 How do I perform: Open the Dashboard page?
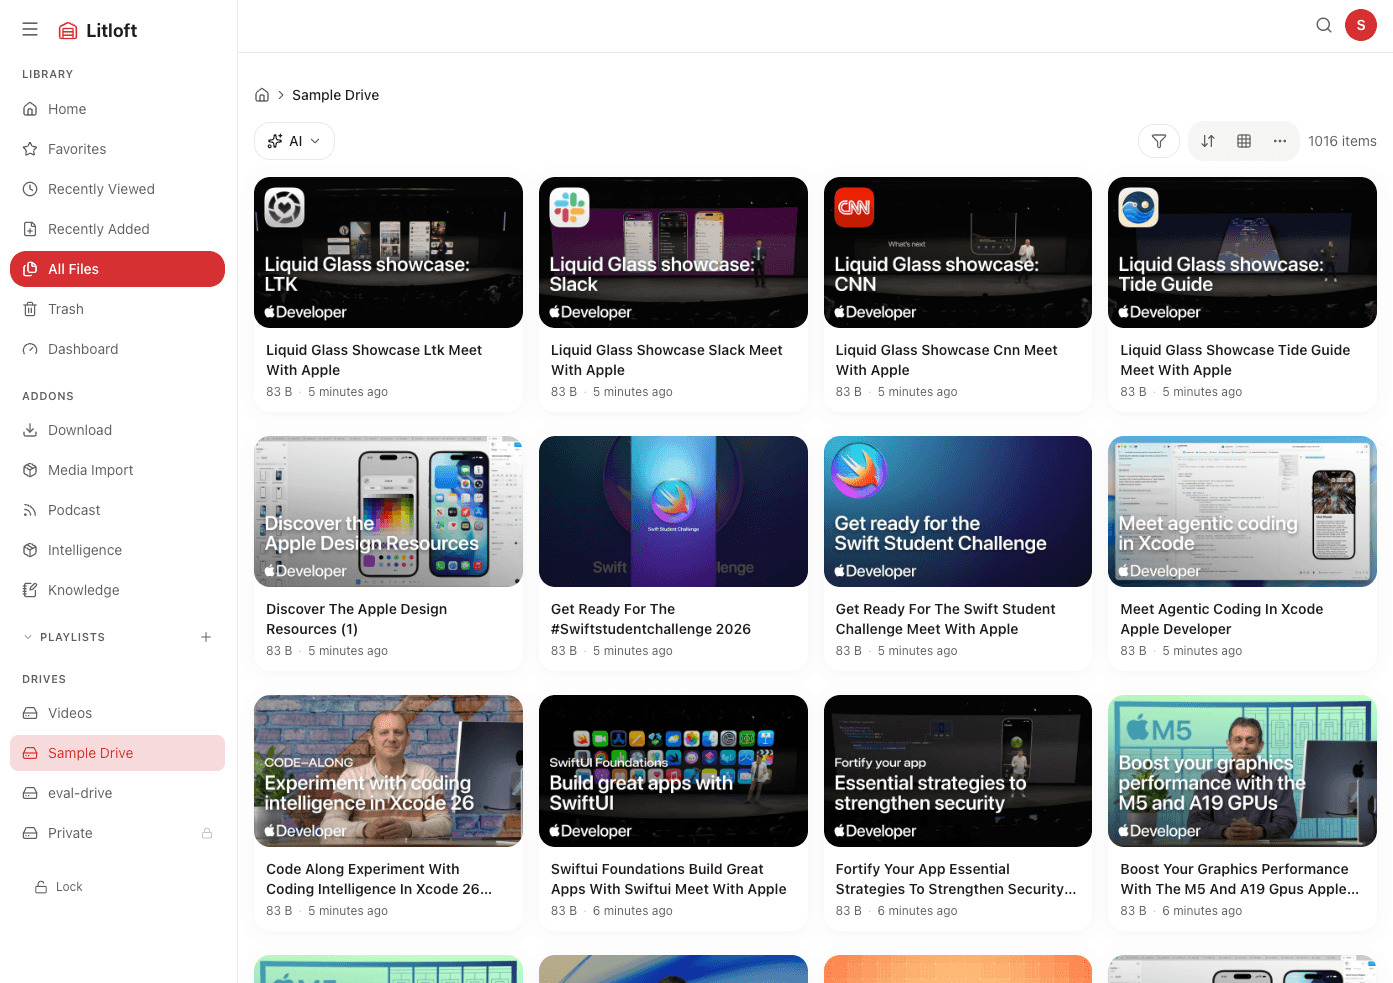[117, 349]
